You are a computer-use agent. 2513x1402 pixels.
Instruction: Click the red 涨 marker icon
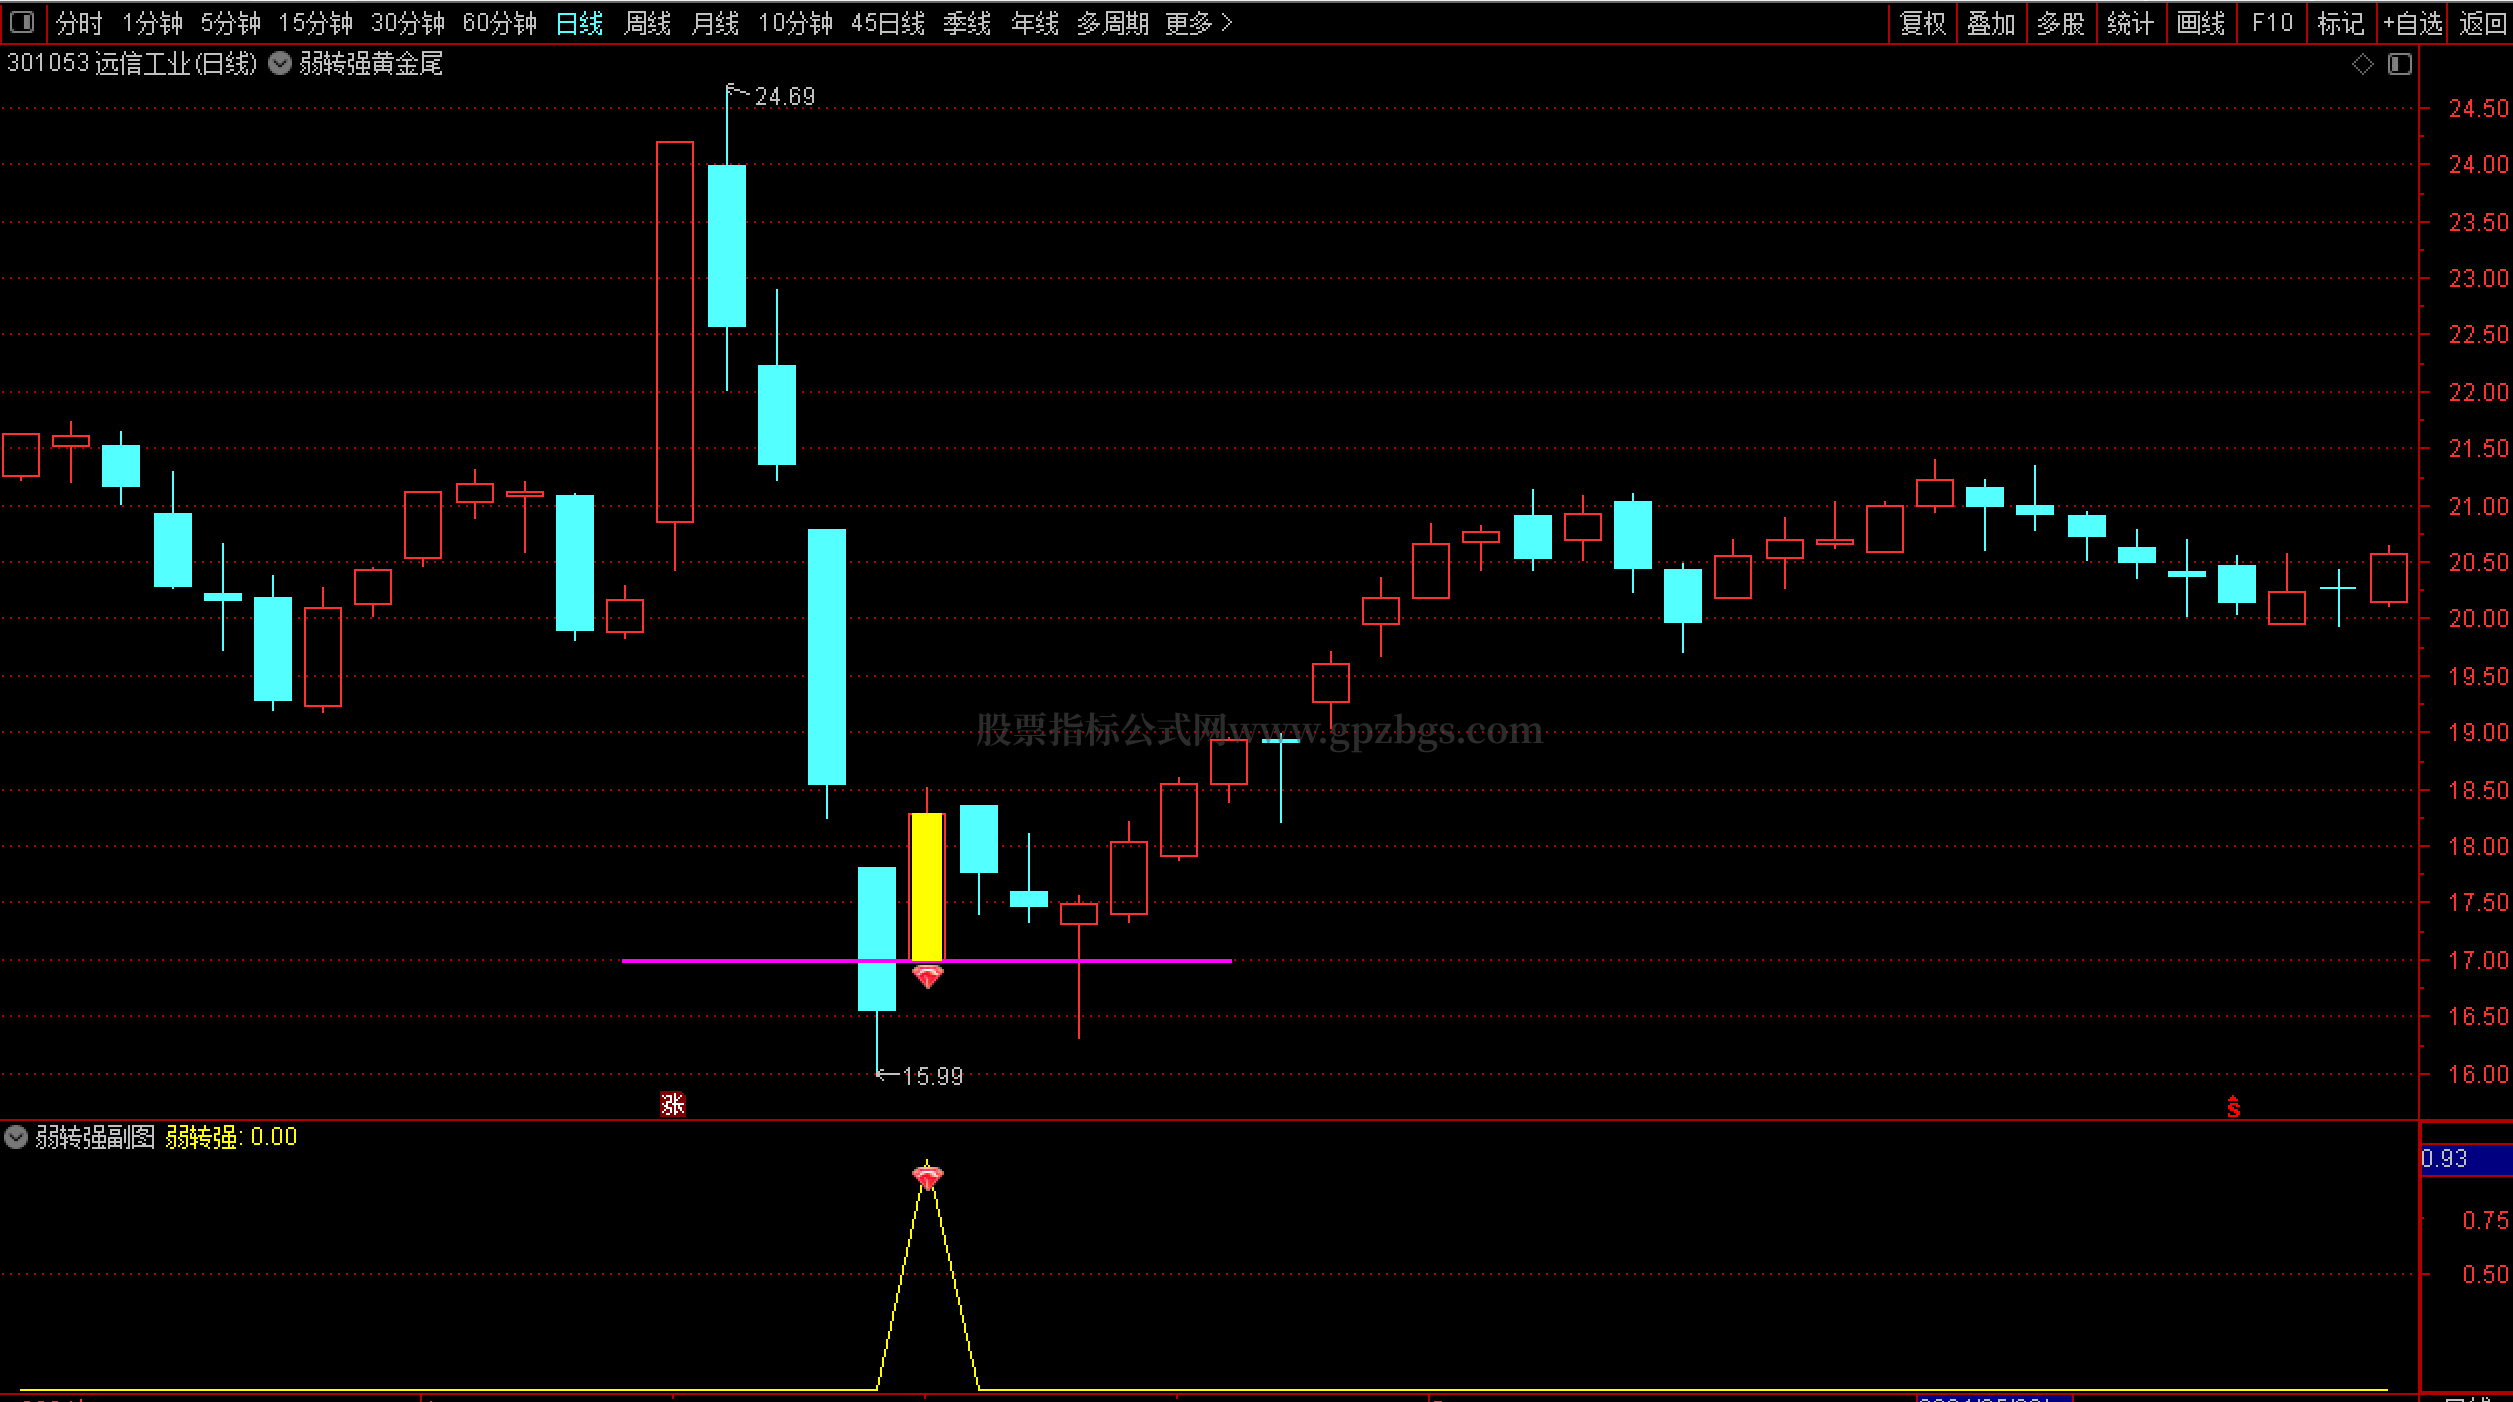673,1104
